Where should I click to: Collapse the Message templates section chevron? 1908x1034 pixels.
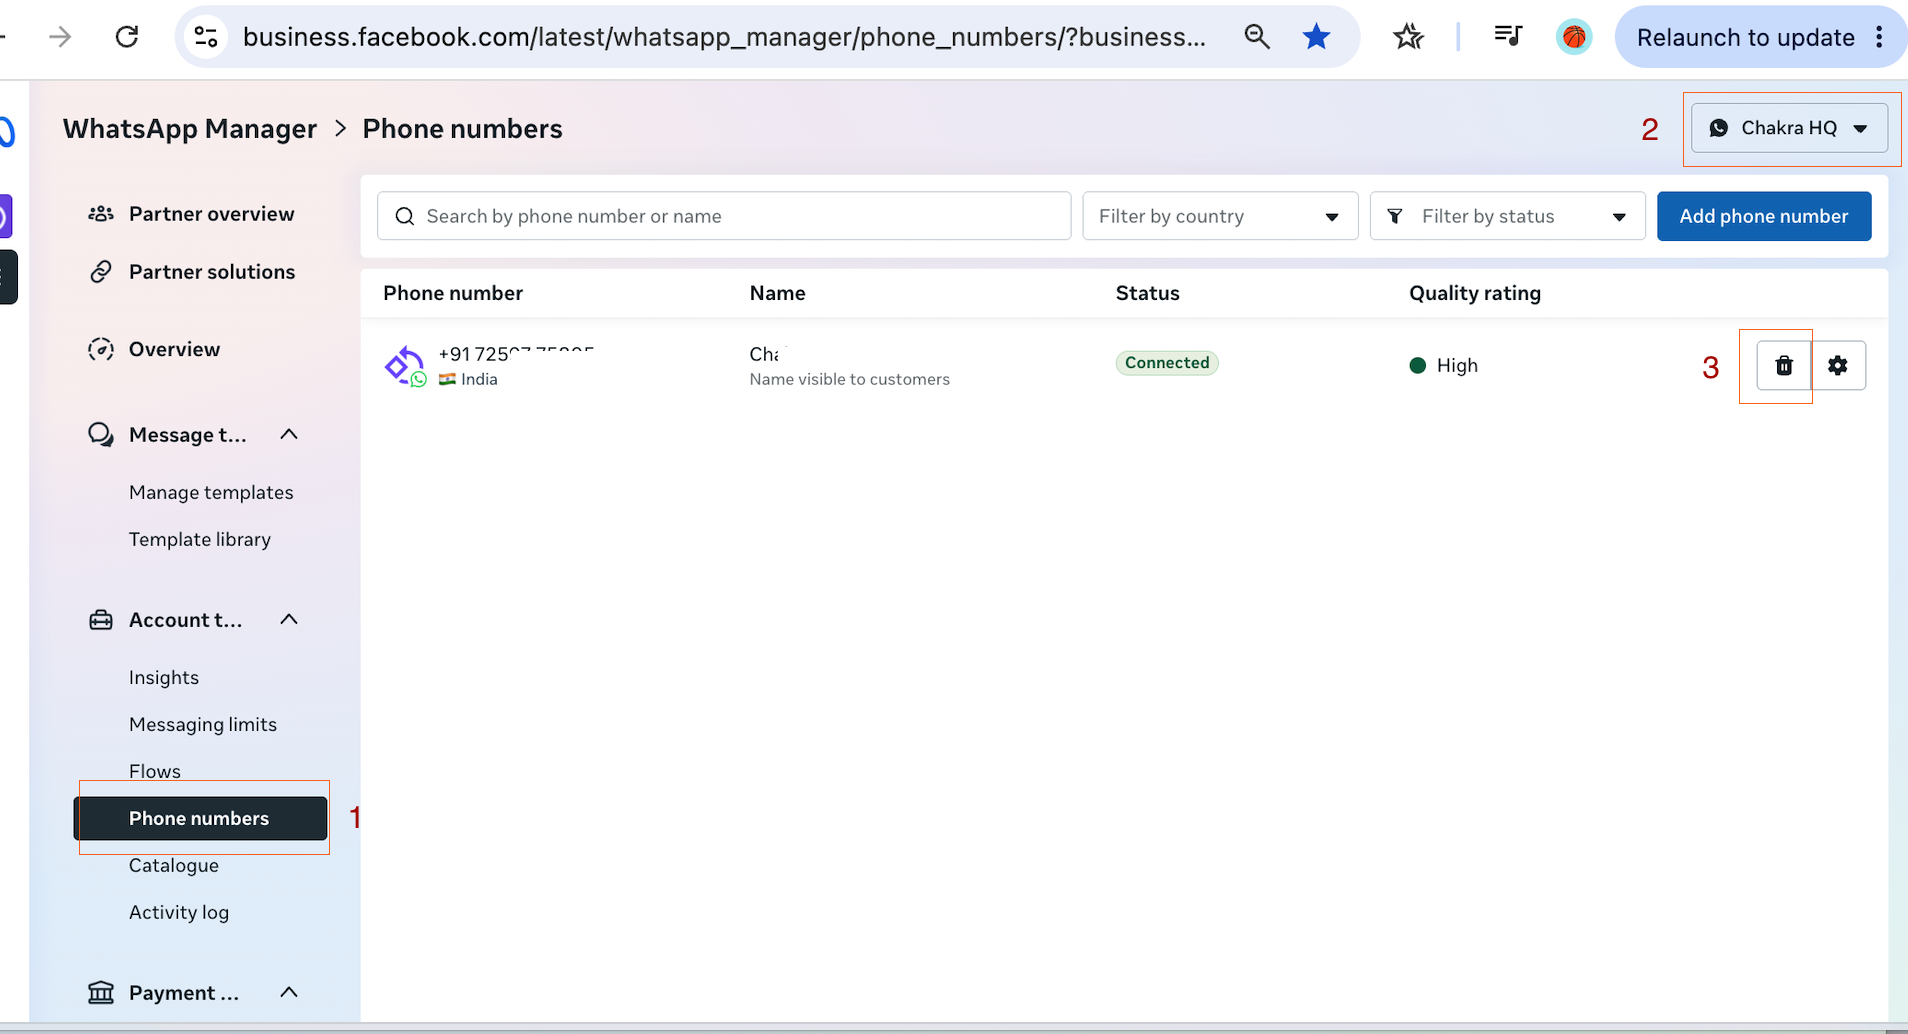click(289, 434)
